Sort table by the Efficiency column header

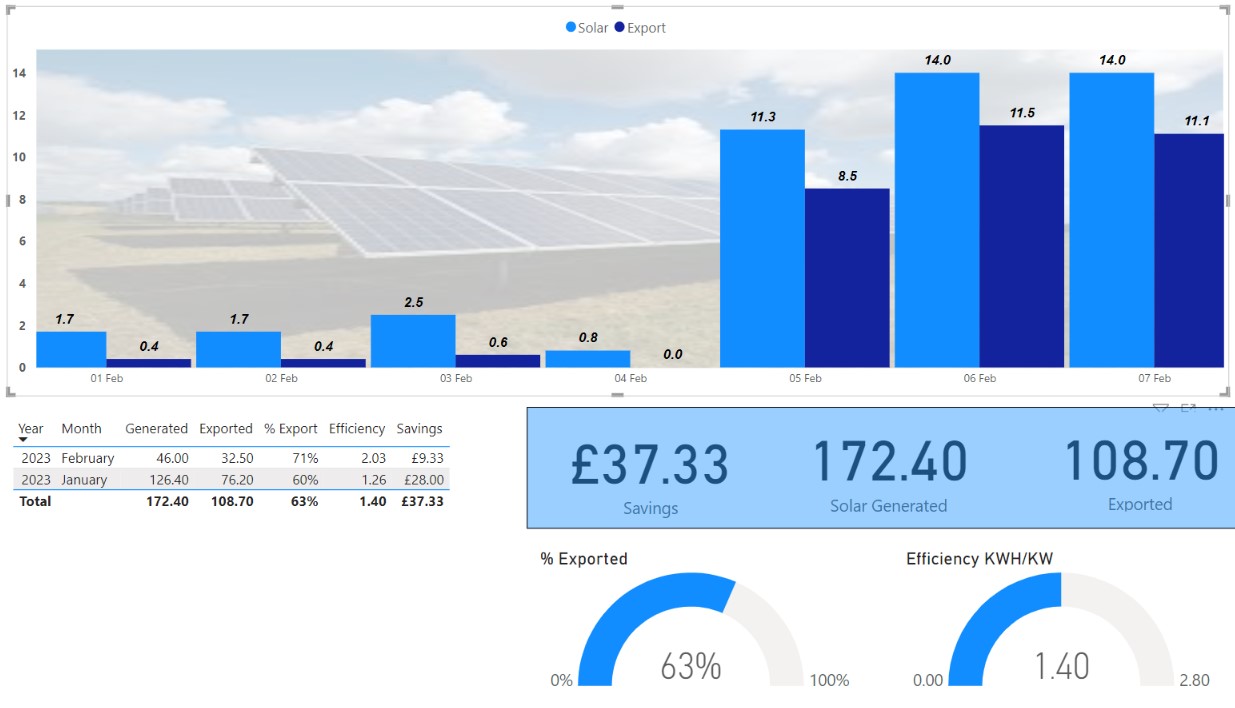click(357, 428)
